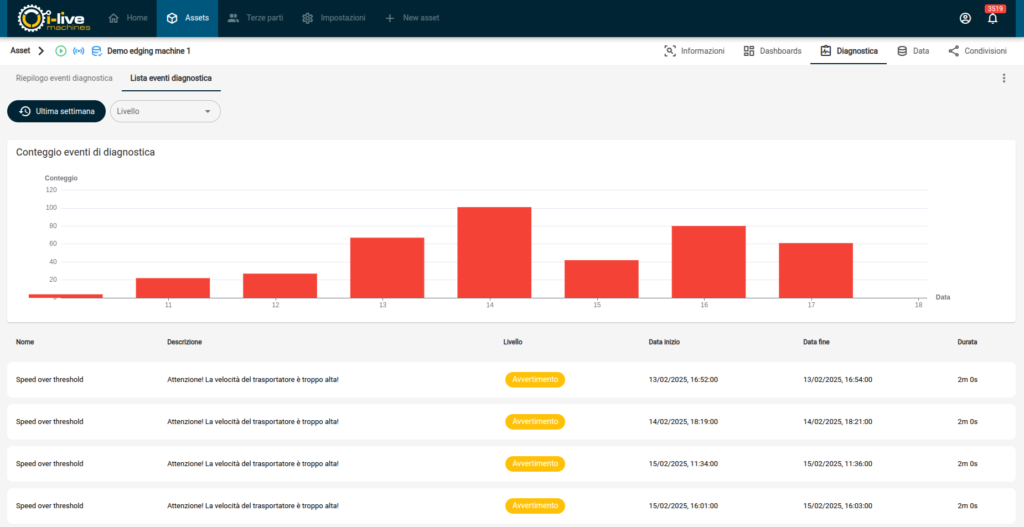The width and height of the screenshot is (1024, 527).
Task: Expand the Livello dropdown filter
Action: point(165,111)
